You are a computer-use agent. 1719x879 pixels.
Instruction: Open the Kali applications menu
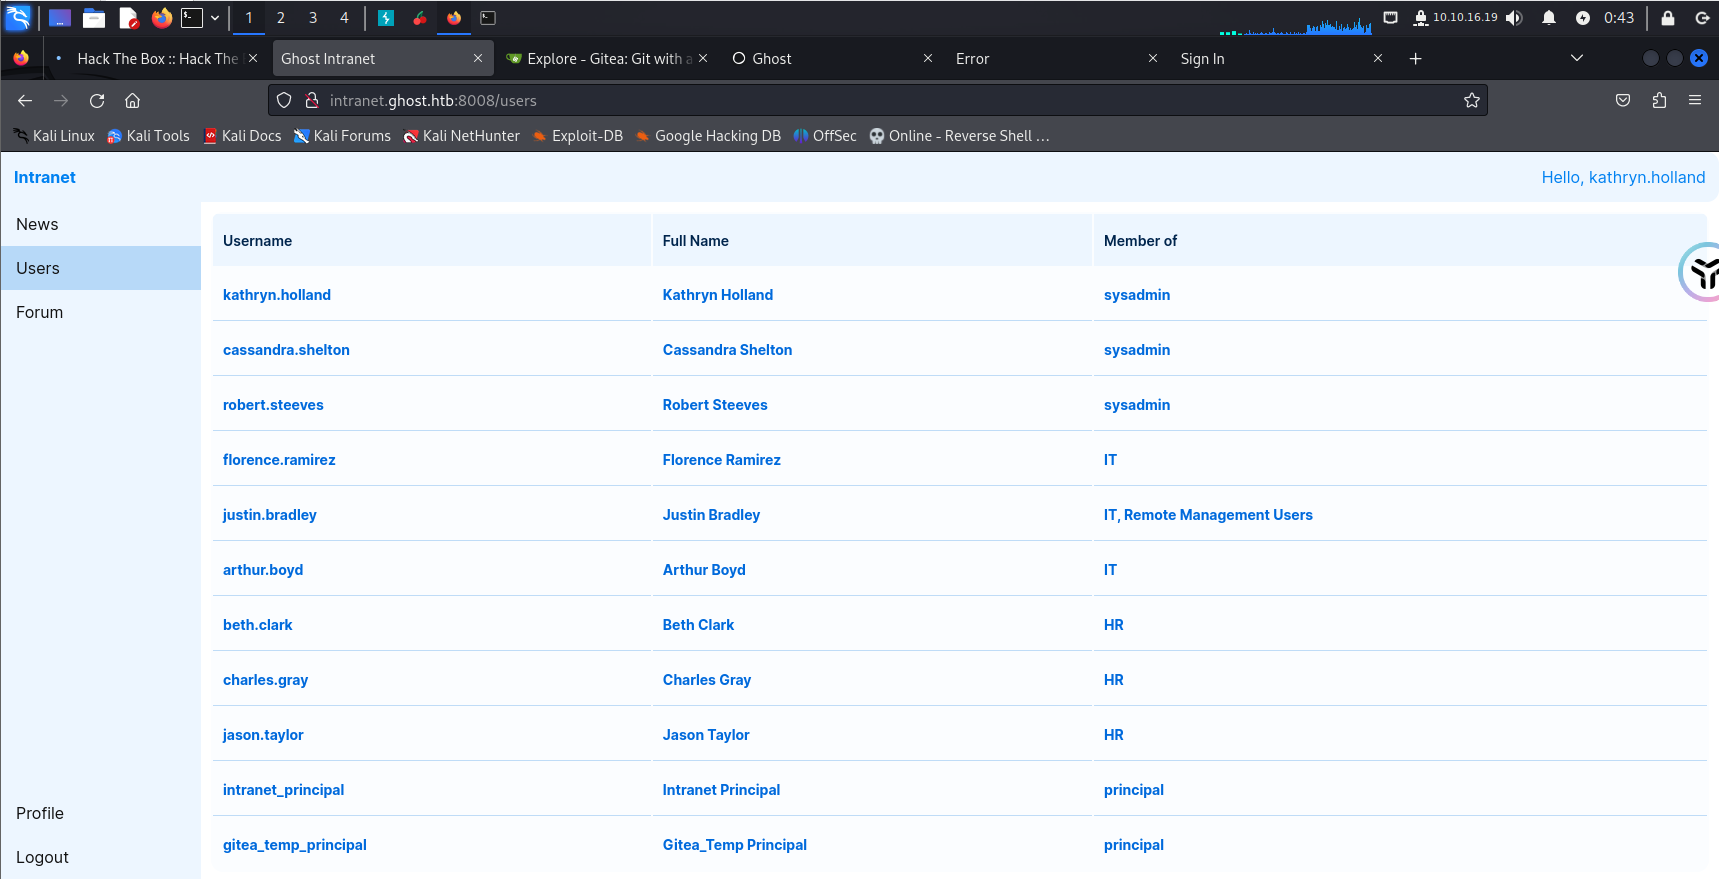[18, 18]
